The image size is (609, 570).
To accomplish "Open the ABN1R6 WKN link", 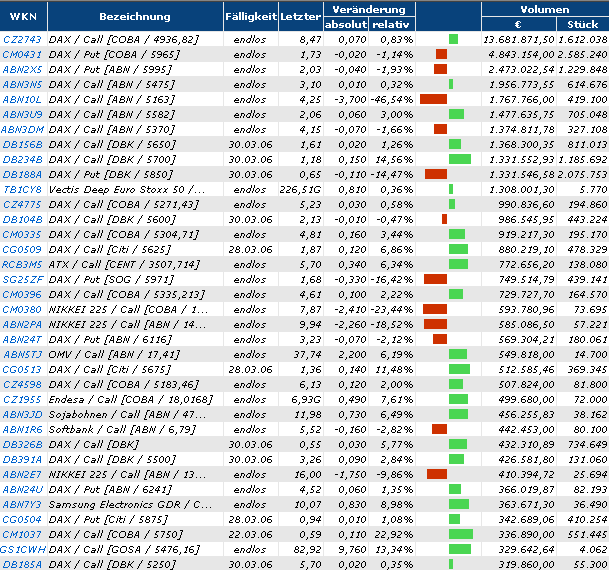I will click(22, 429).
